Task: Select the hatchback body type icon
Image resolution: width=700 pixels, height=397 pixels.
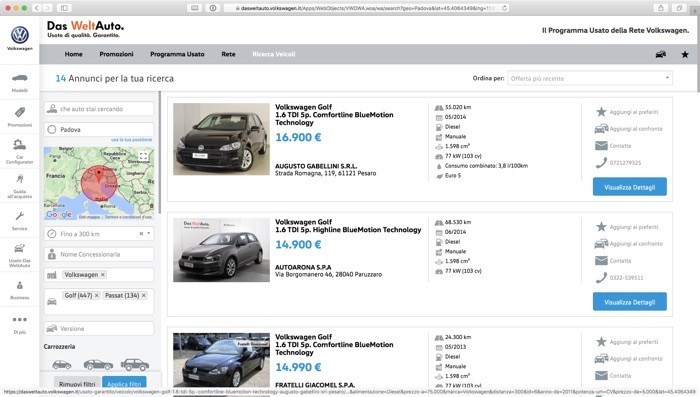Action: click(62, 364)
